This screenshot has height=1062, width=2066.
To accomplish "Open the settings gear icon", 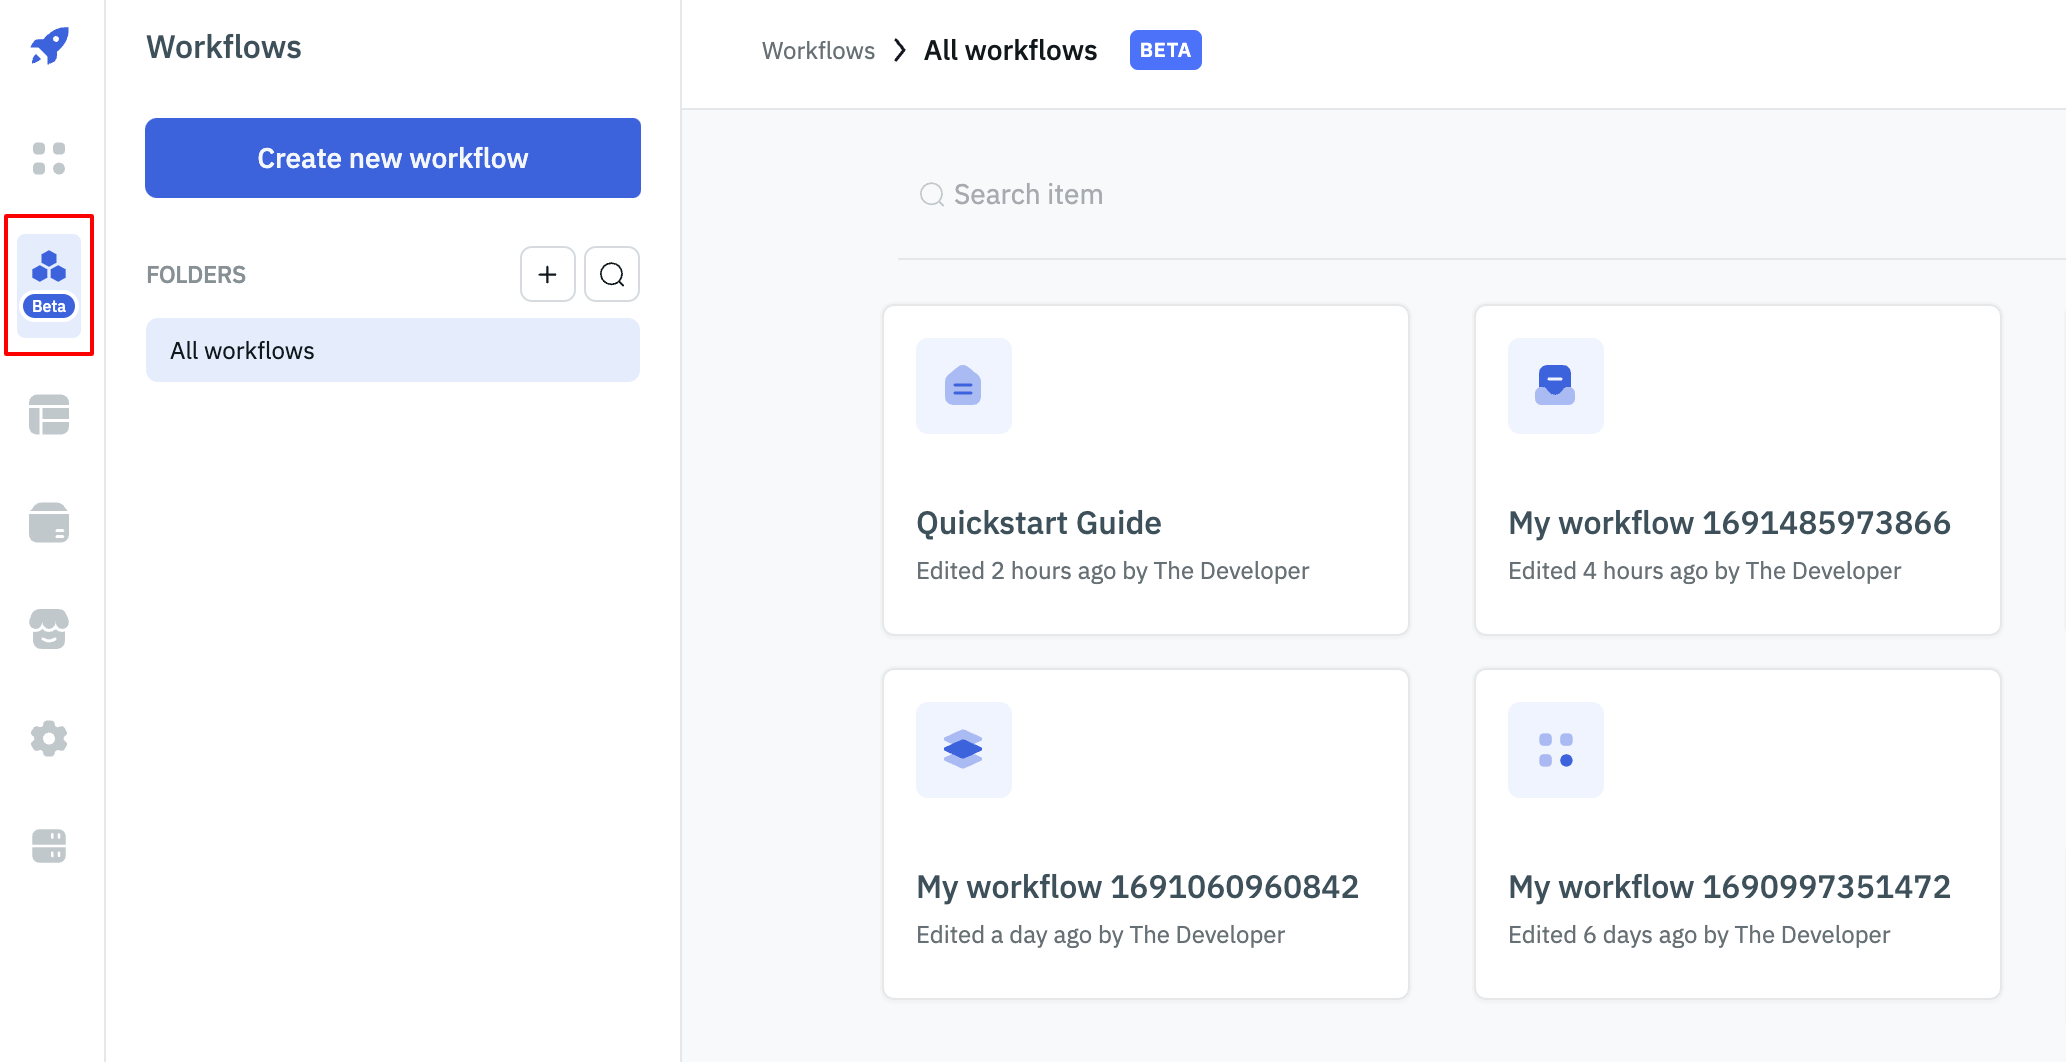I will [49, 739].
